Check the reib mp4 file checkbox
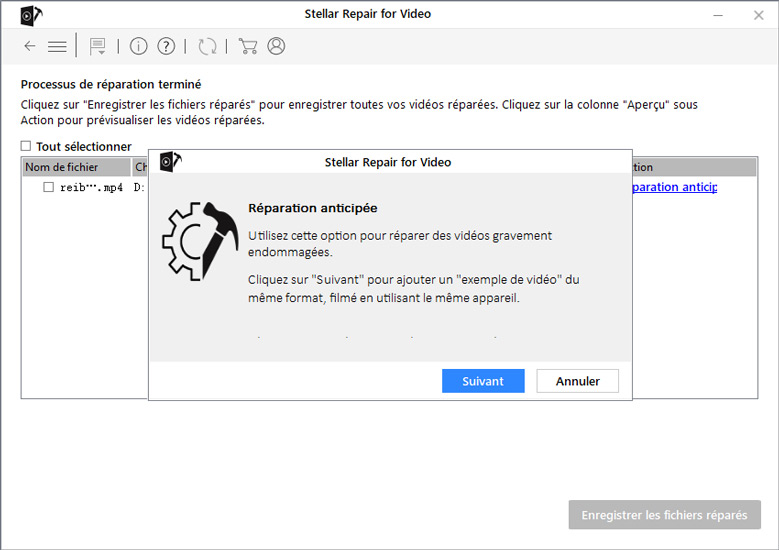 tap(48, 187)
